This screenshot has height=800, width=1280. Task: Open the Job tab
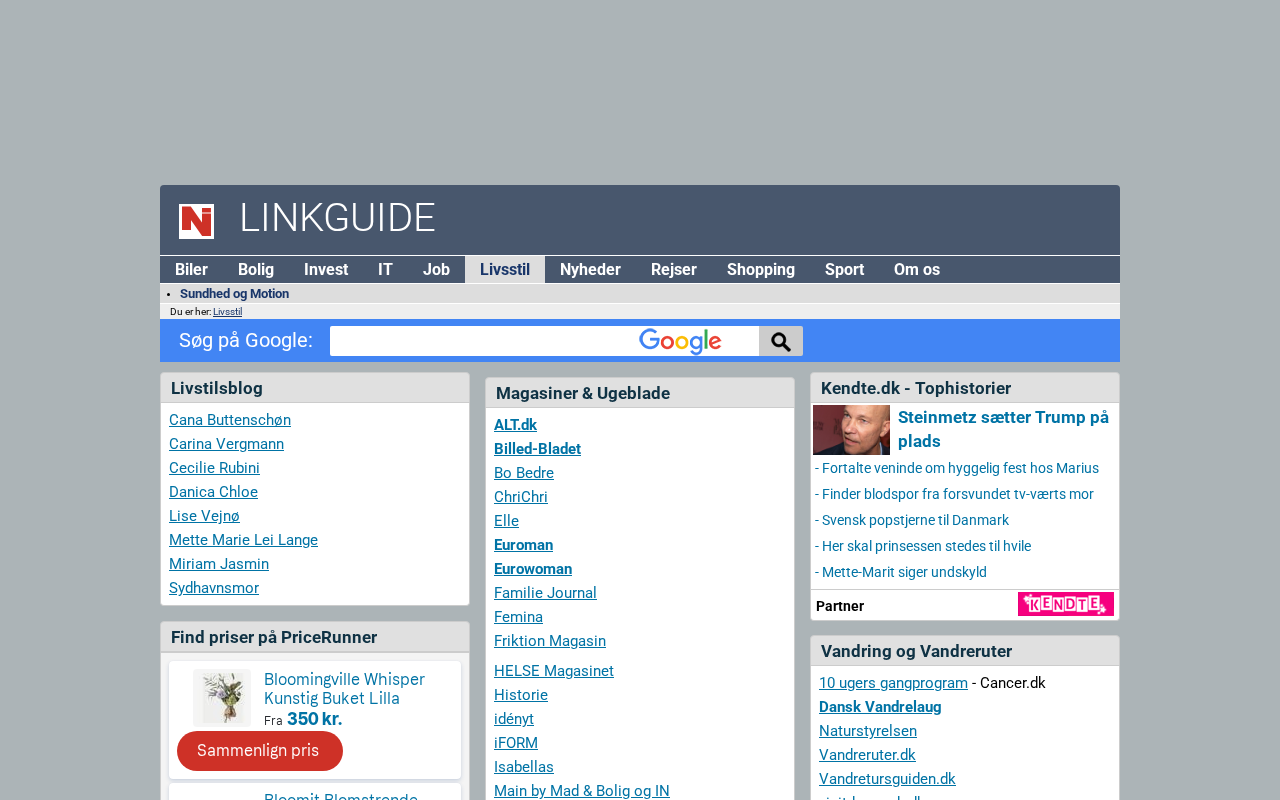436,270
